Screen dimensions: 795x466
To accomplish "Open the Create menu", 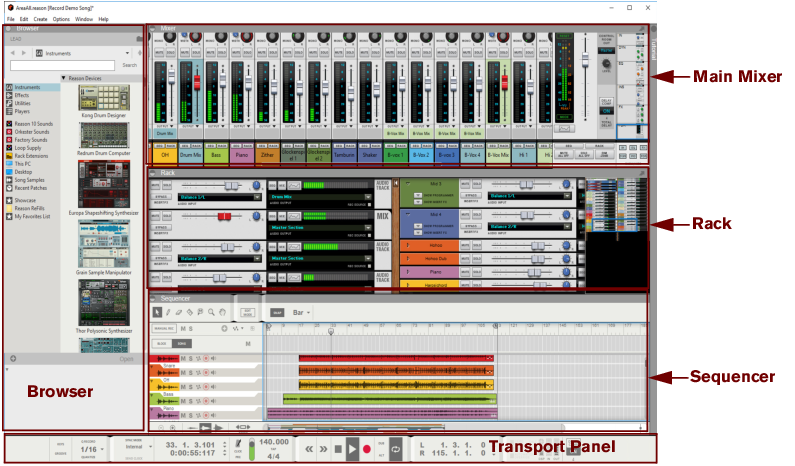I will 40,19.
